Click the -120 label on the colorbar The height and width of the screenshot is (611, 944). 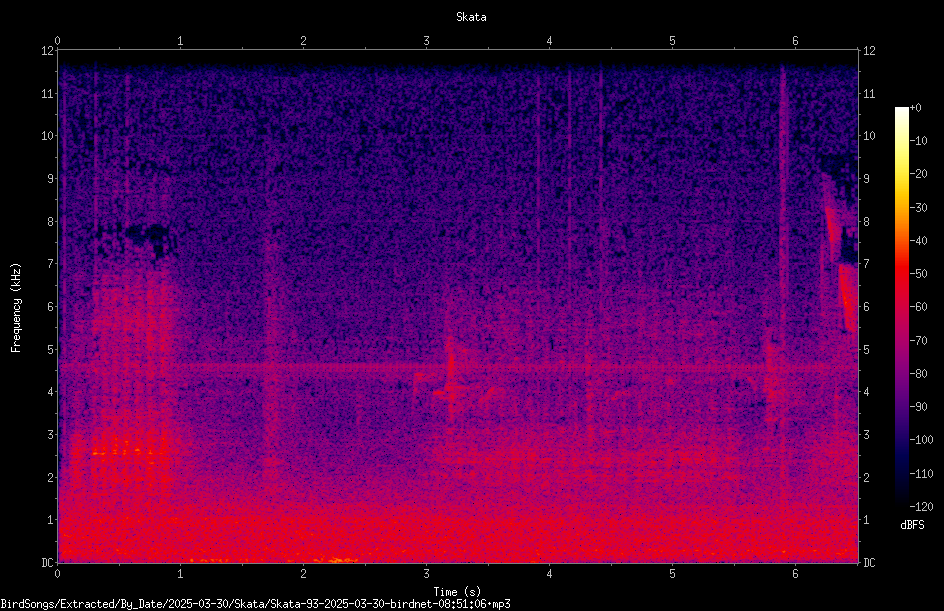(921, 507)
